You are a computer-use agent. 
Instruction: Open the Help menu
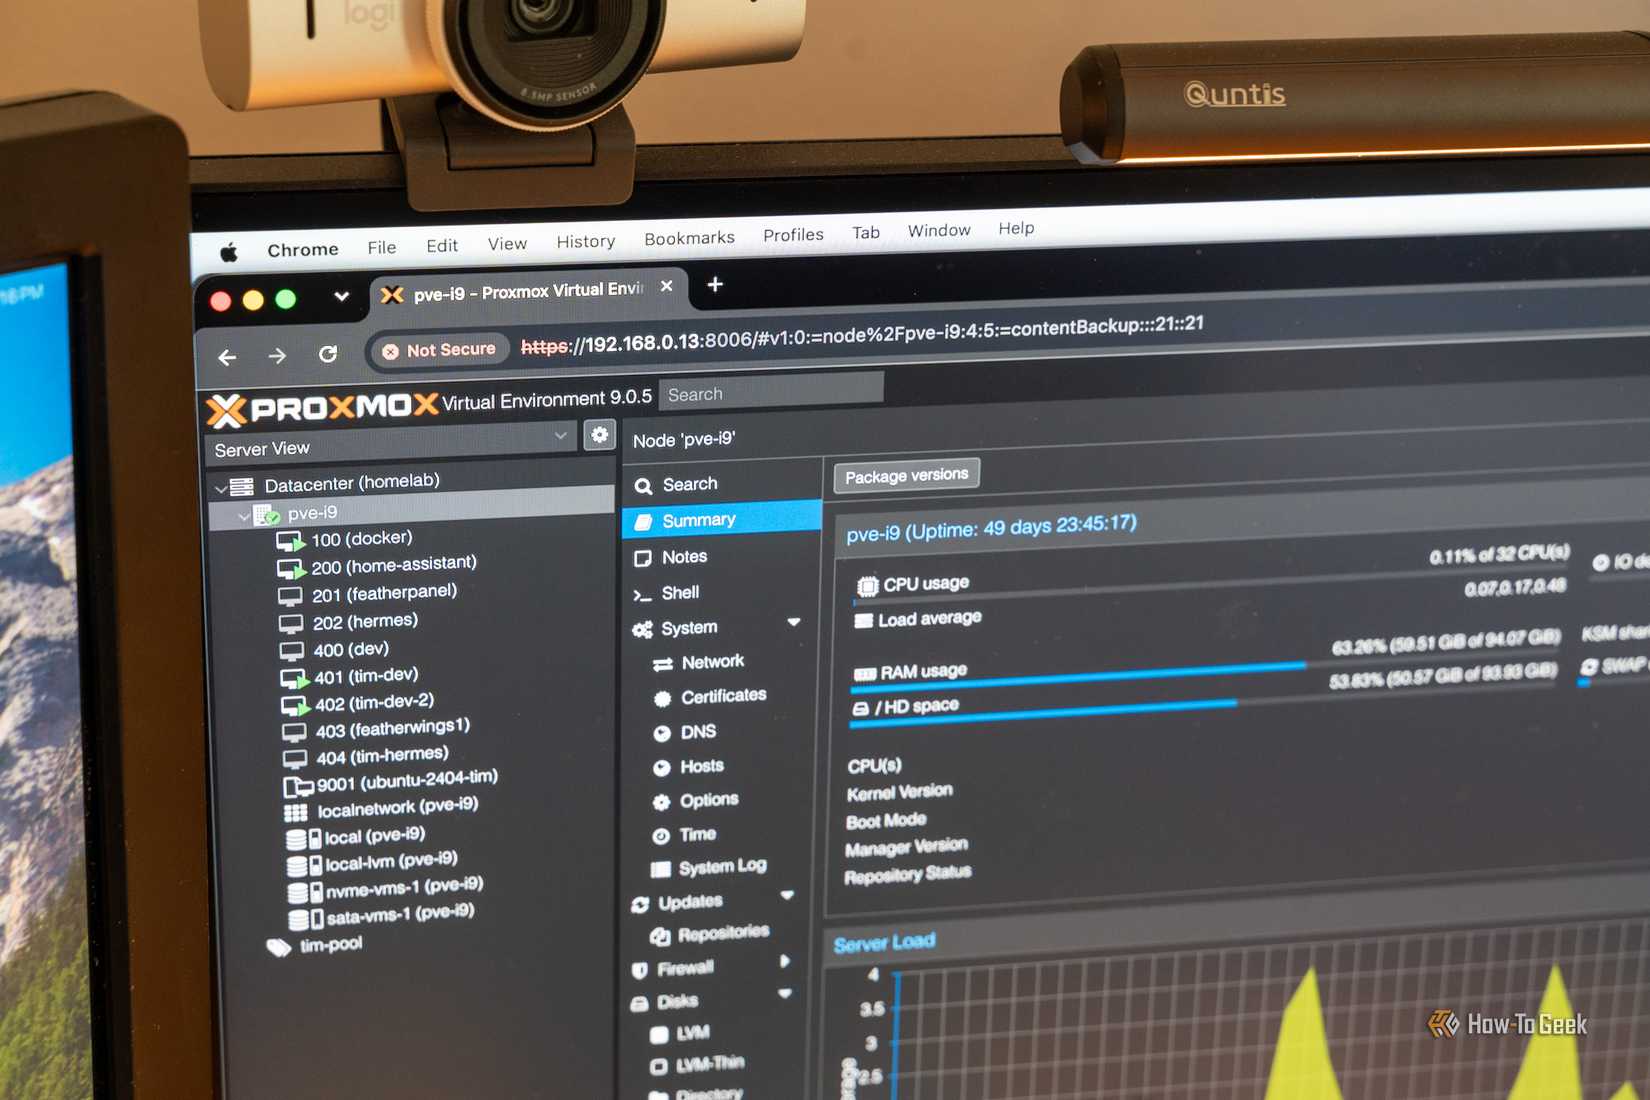(x=1016, y=228)
